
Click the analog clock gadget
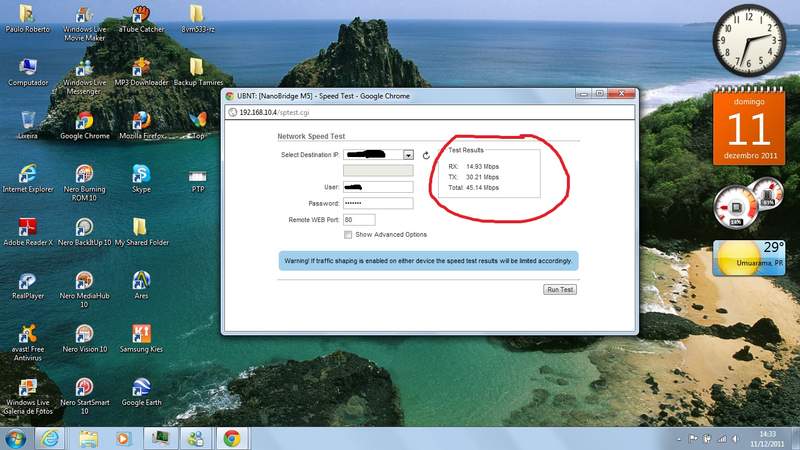click(x=748, y=40)
